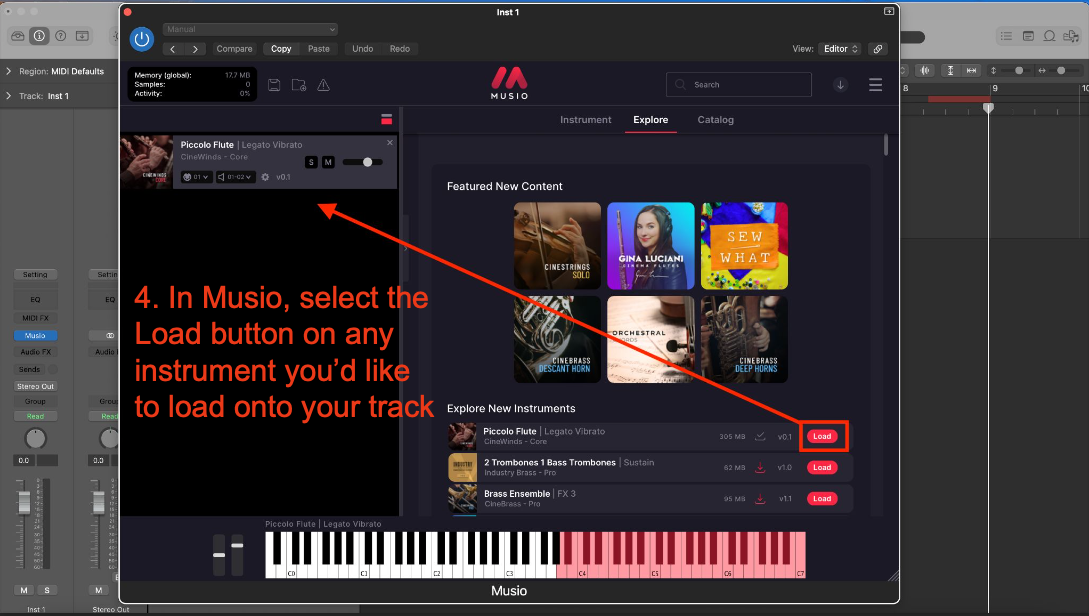
Task: Click the loaded Piccolo Flute thumbnail
Action: (147, 162)
